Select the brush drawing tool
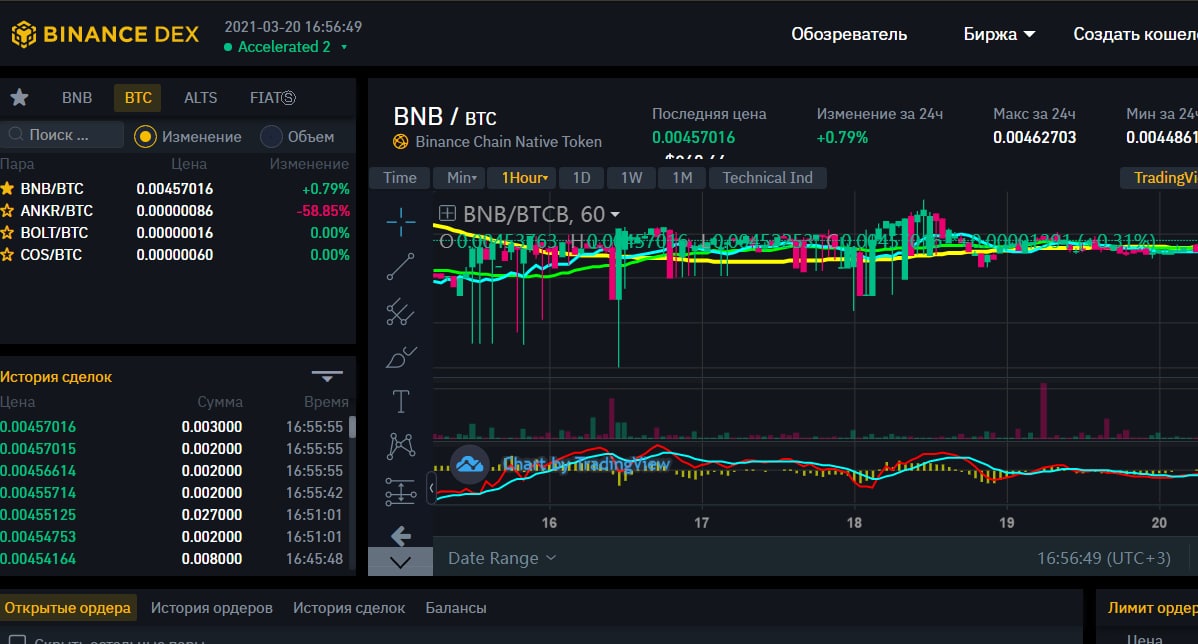This screenshot has height=644, width=1198. point(400,357)
